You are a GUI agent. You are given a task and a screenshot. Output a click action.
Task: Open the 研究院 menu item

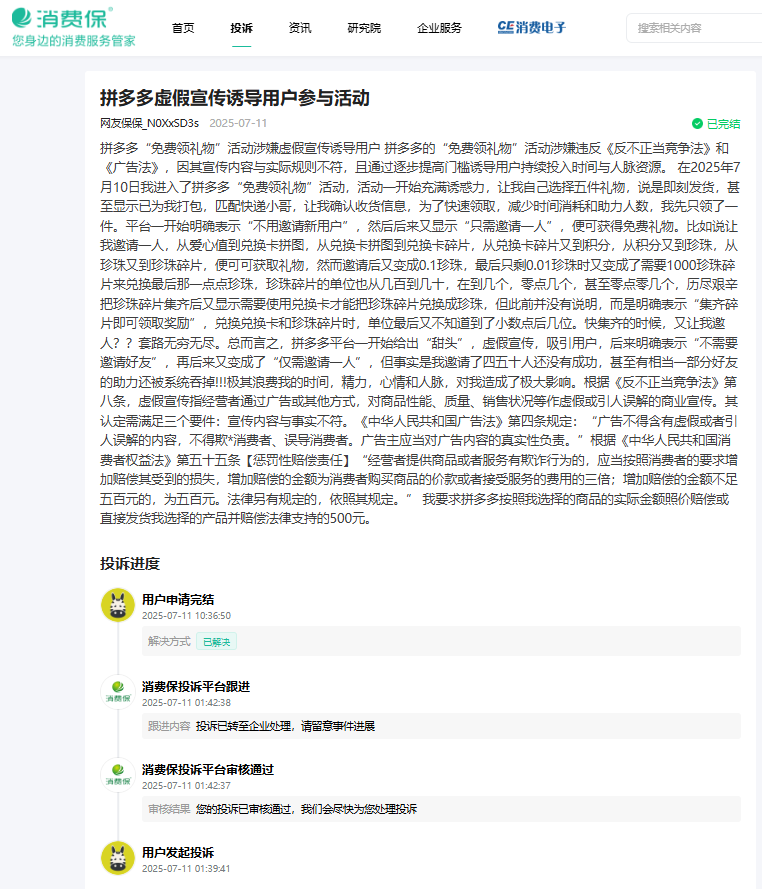click(x=364, y=28)
